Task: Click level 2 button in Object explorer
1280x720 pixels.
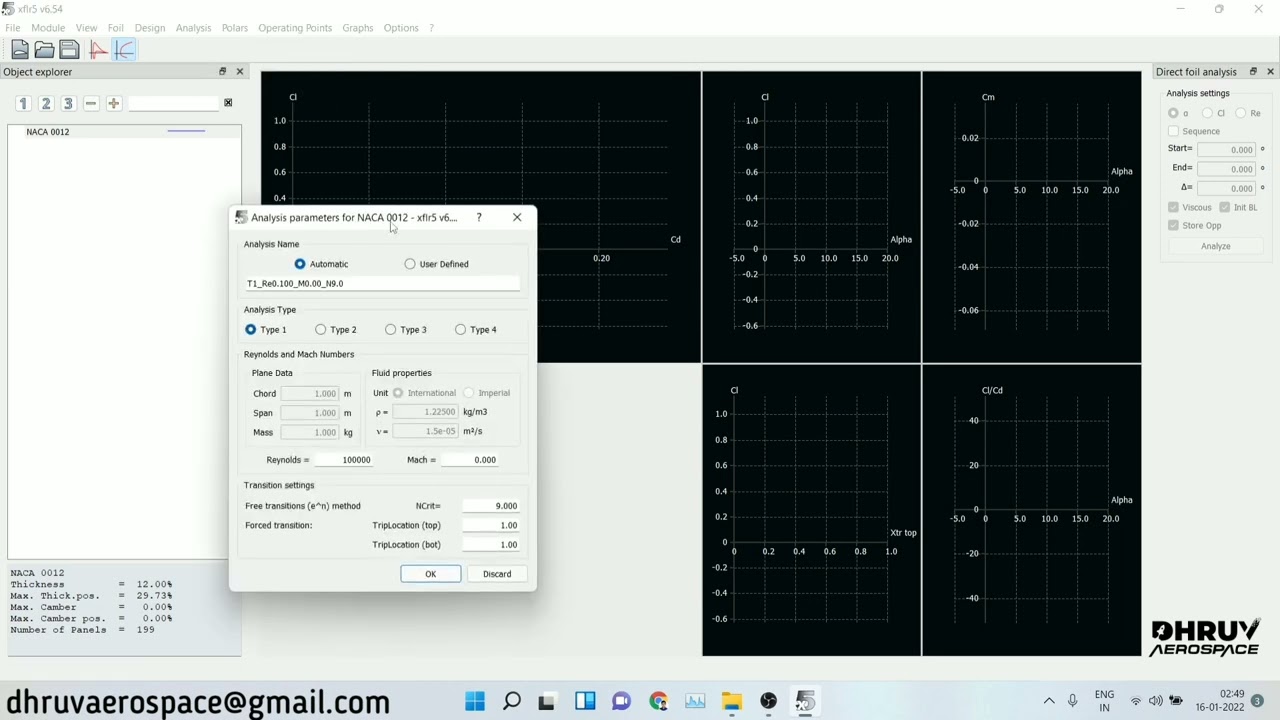Action: click(45, 103)
